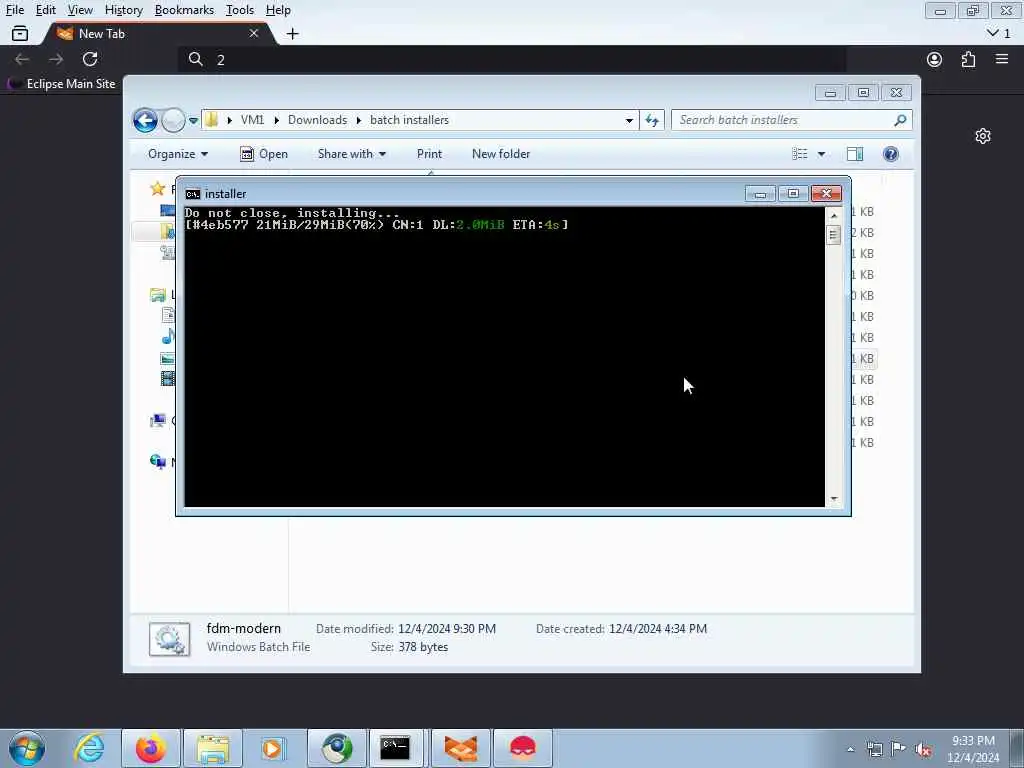Open the view options dropdown arrow
The height and width of the screenshot is (768, 1024).
tap(821, 154)
